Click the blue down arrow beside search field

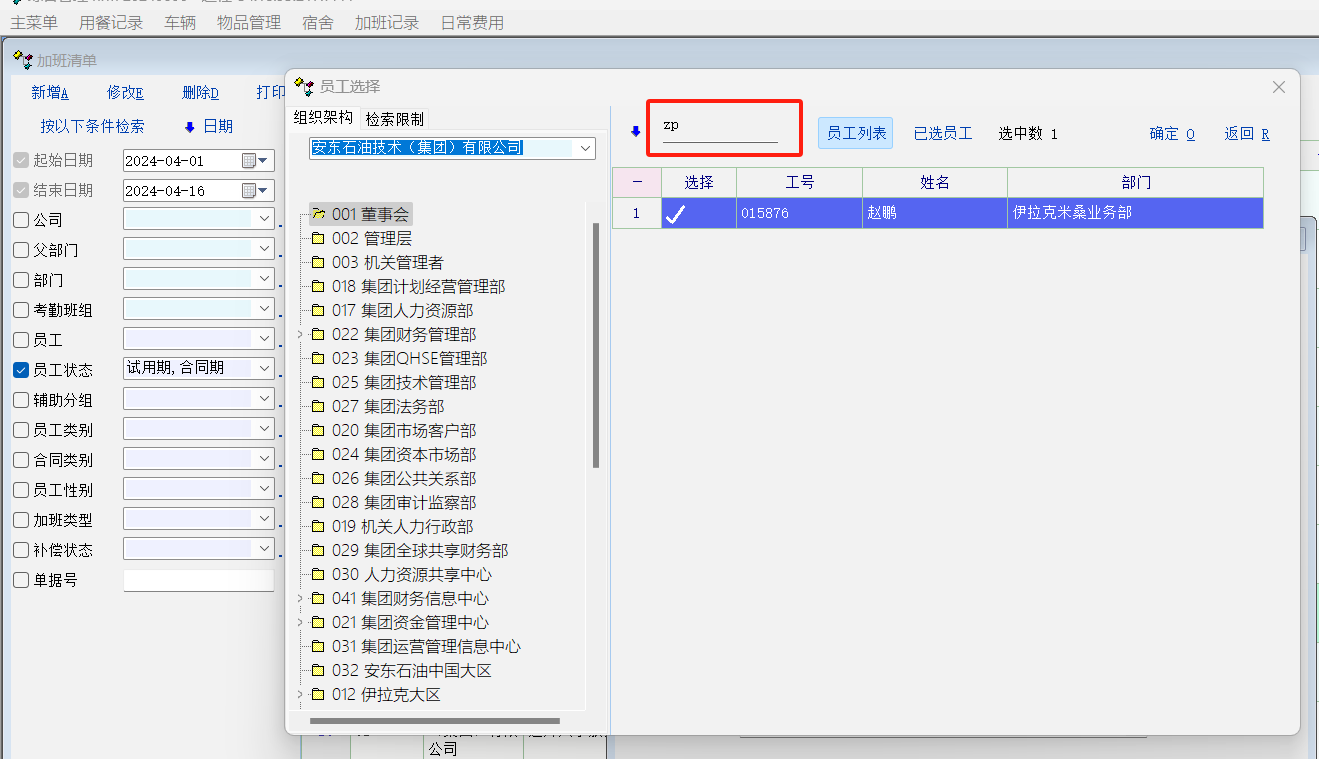point(635,132)
